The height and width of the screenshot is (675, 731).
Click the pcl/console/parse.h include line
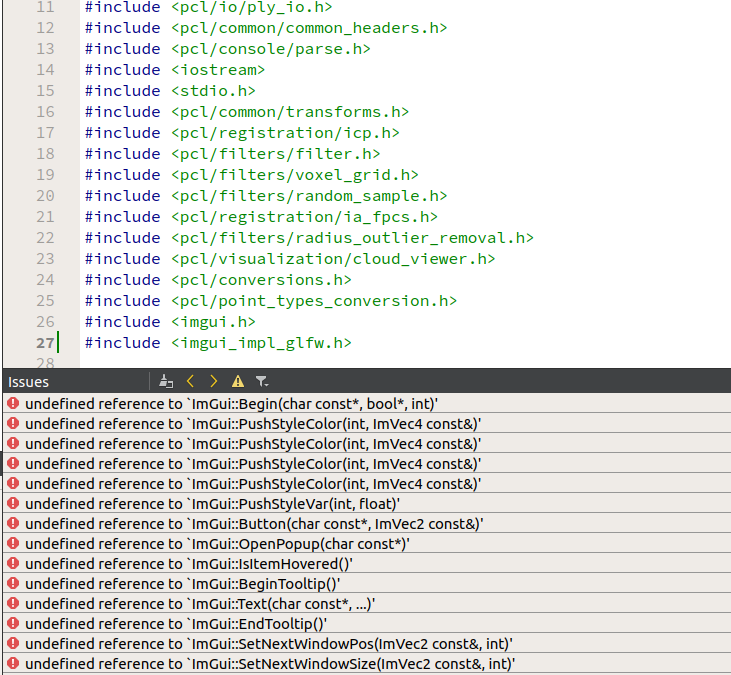(228, 49)
